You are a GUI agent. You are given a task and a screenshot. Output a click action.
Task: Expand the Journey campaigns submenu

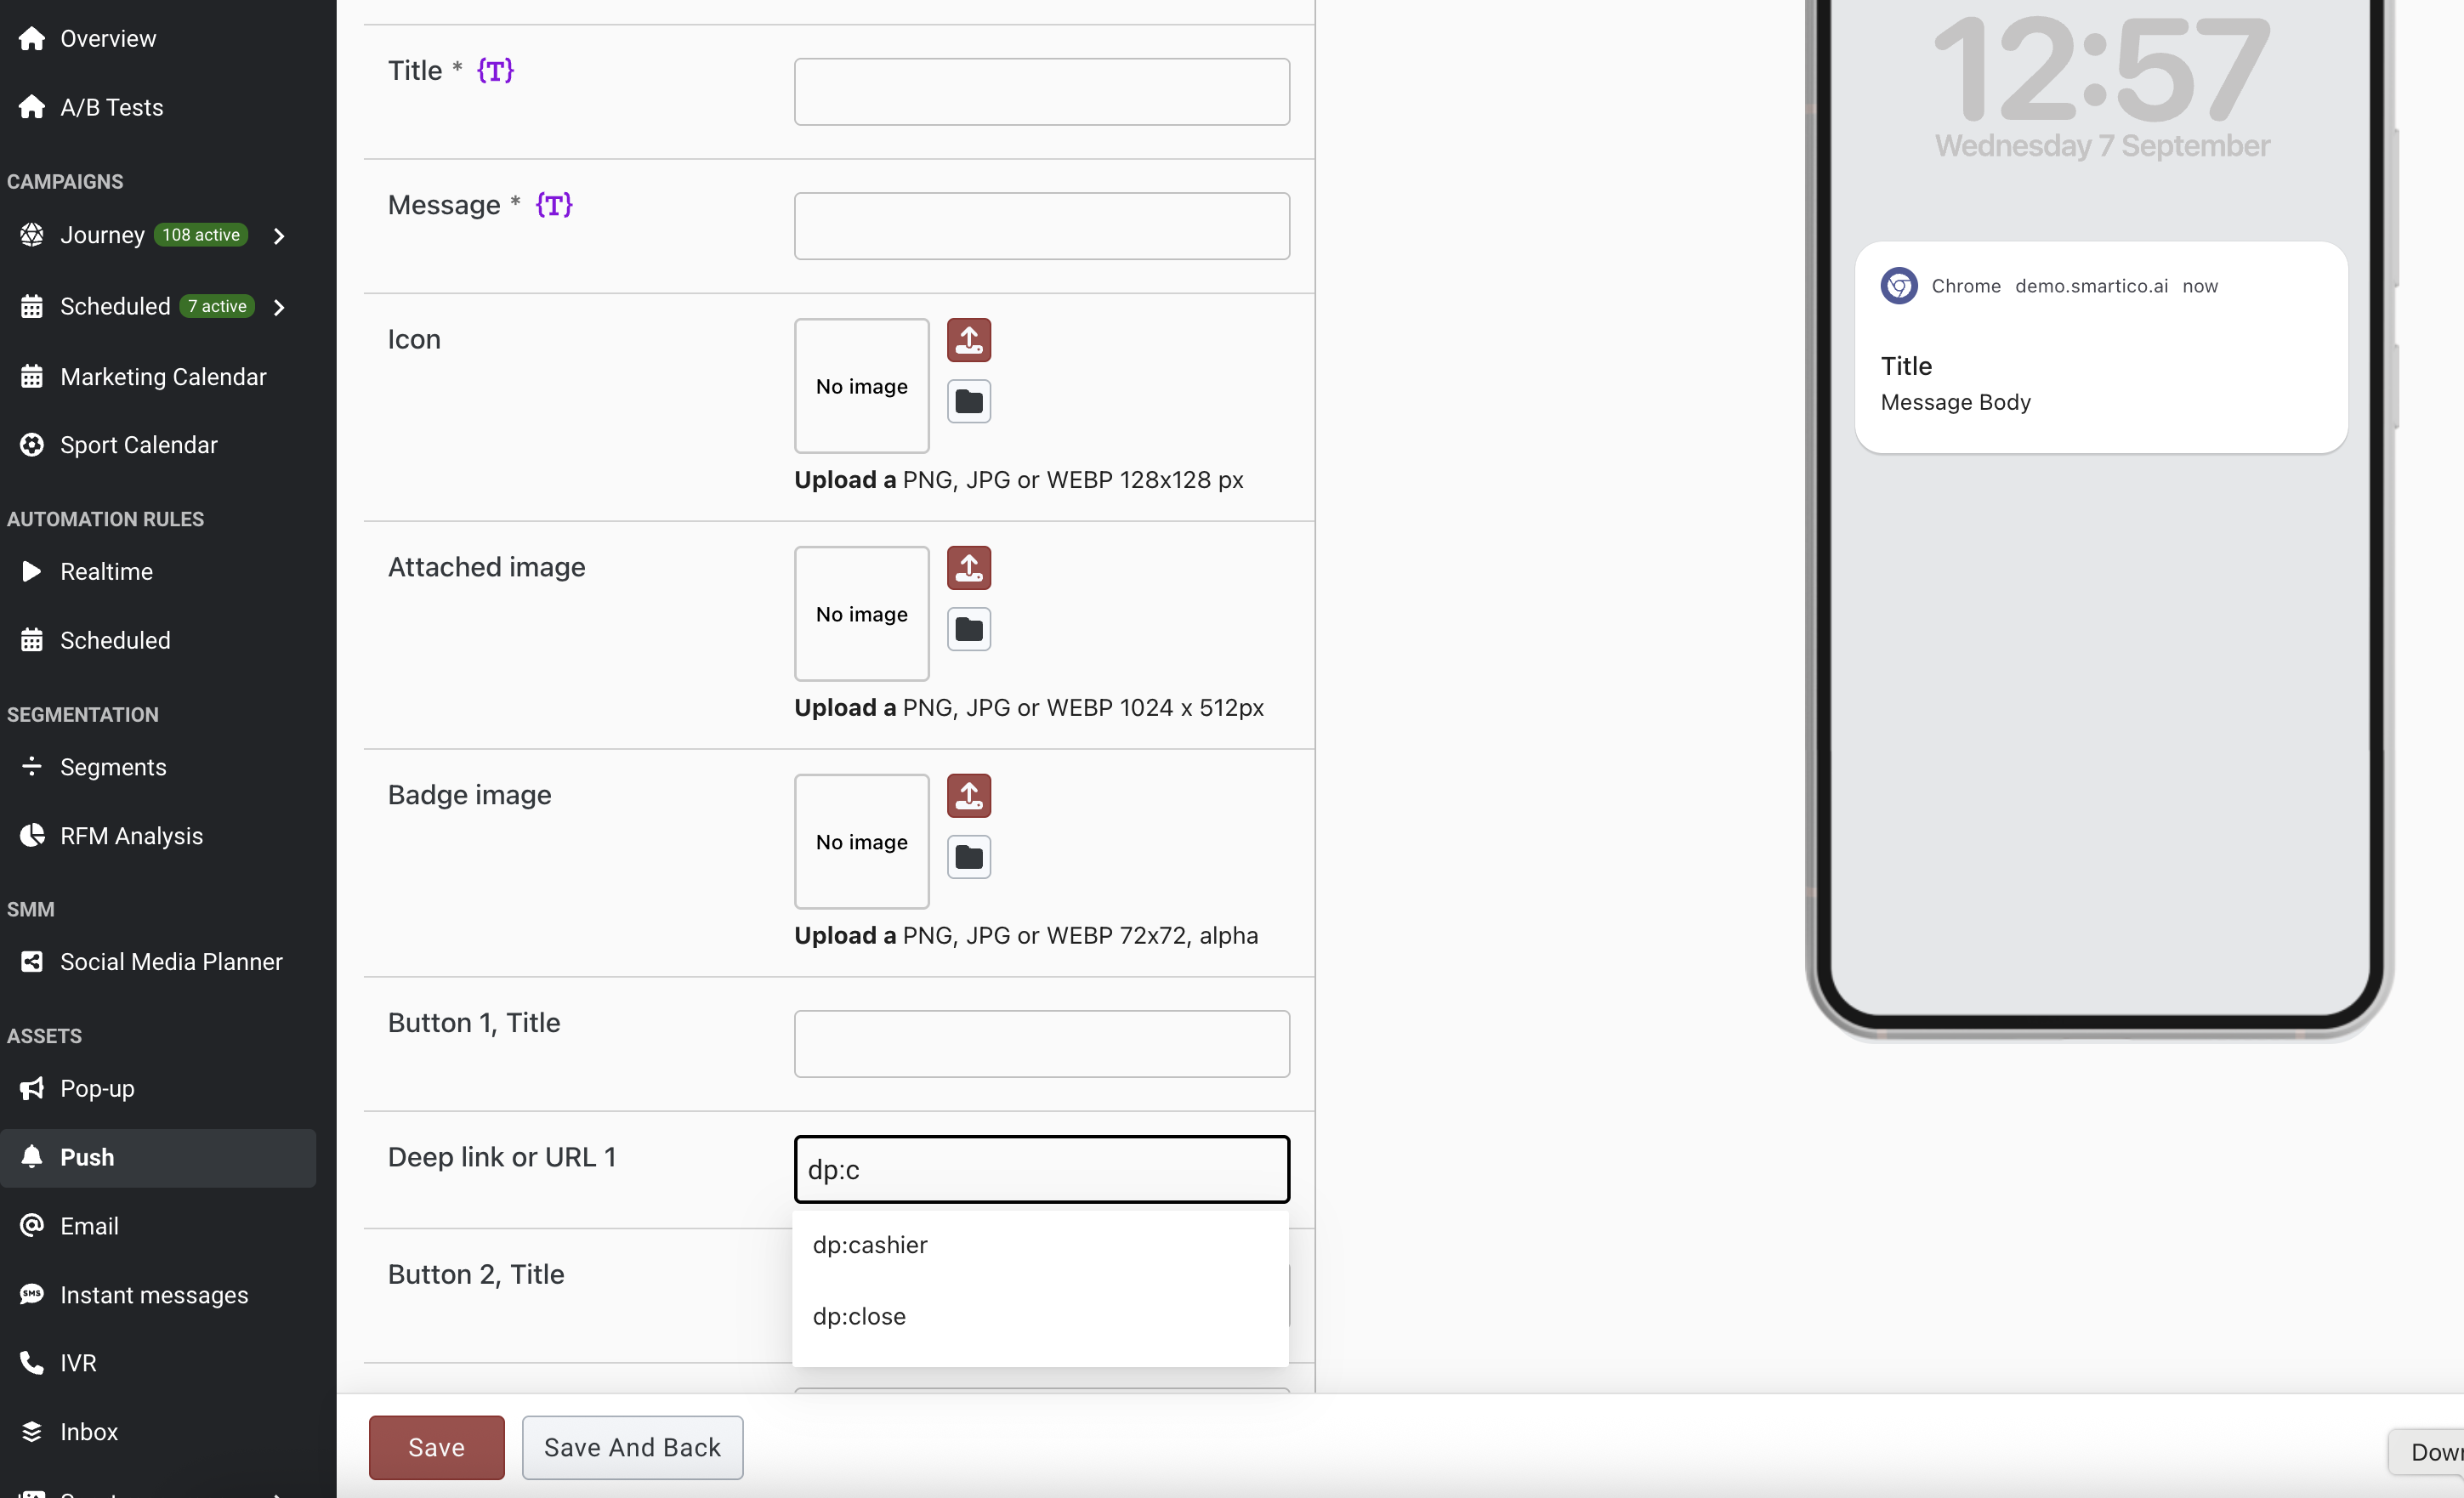click(279, 236)
